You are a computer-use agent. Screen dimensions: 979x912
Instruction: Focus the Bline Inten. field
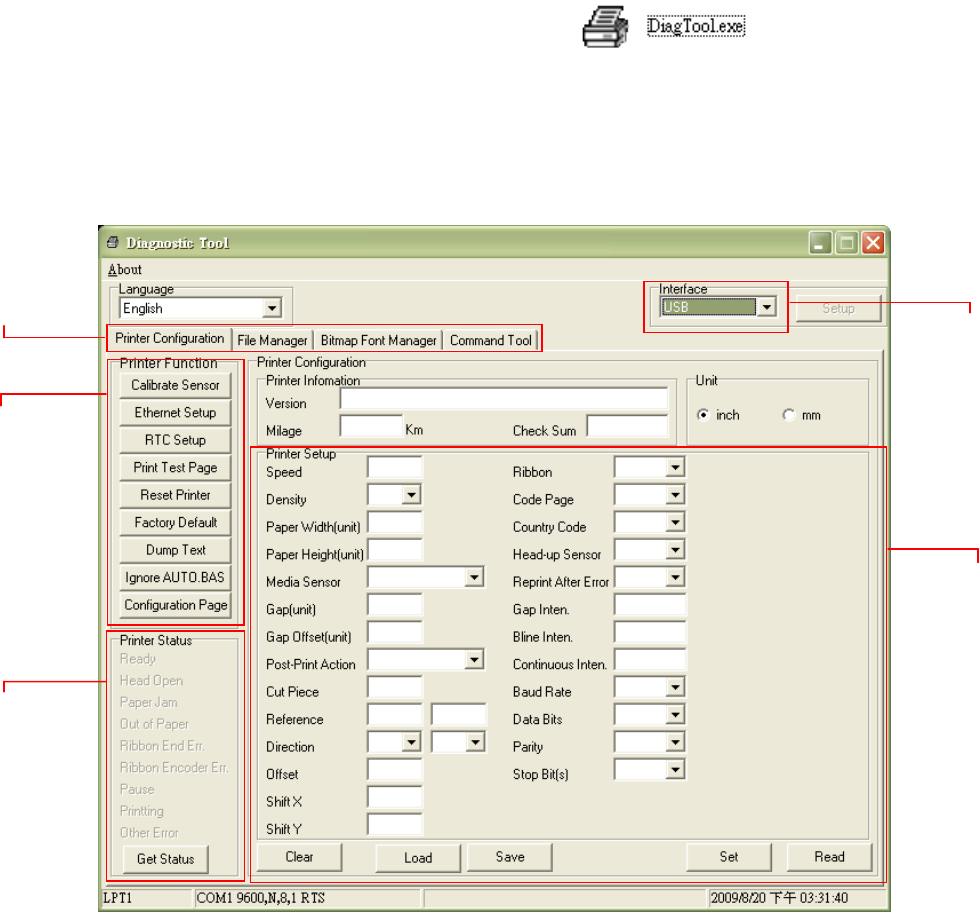tap(650, 632)
